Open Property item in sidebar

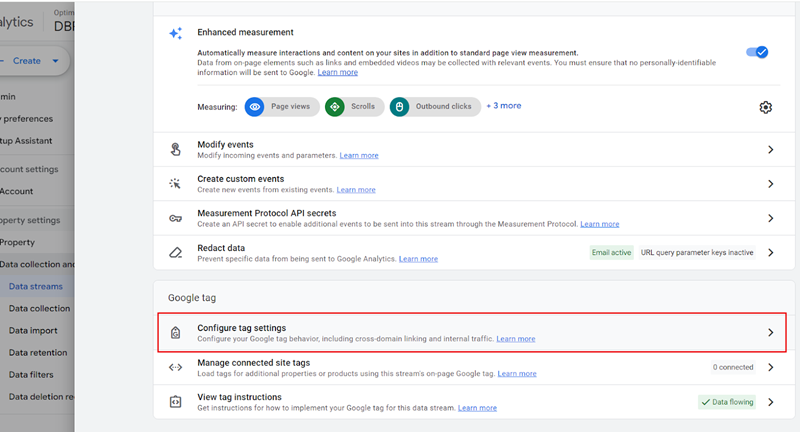[x=17, y=242]
